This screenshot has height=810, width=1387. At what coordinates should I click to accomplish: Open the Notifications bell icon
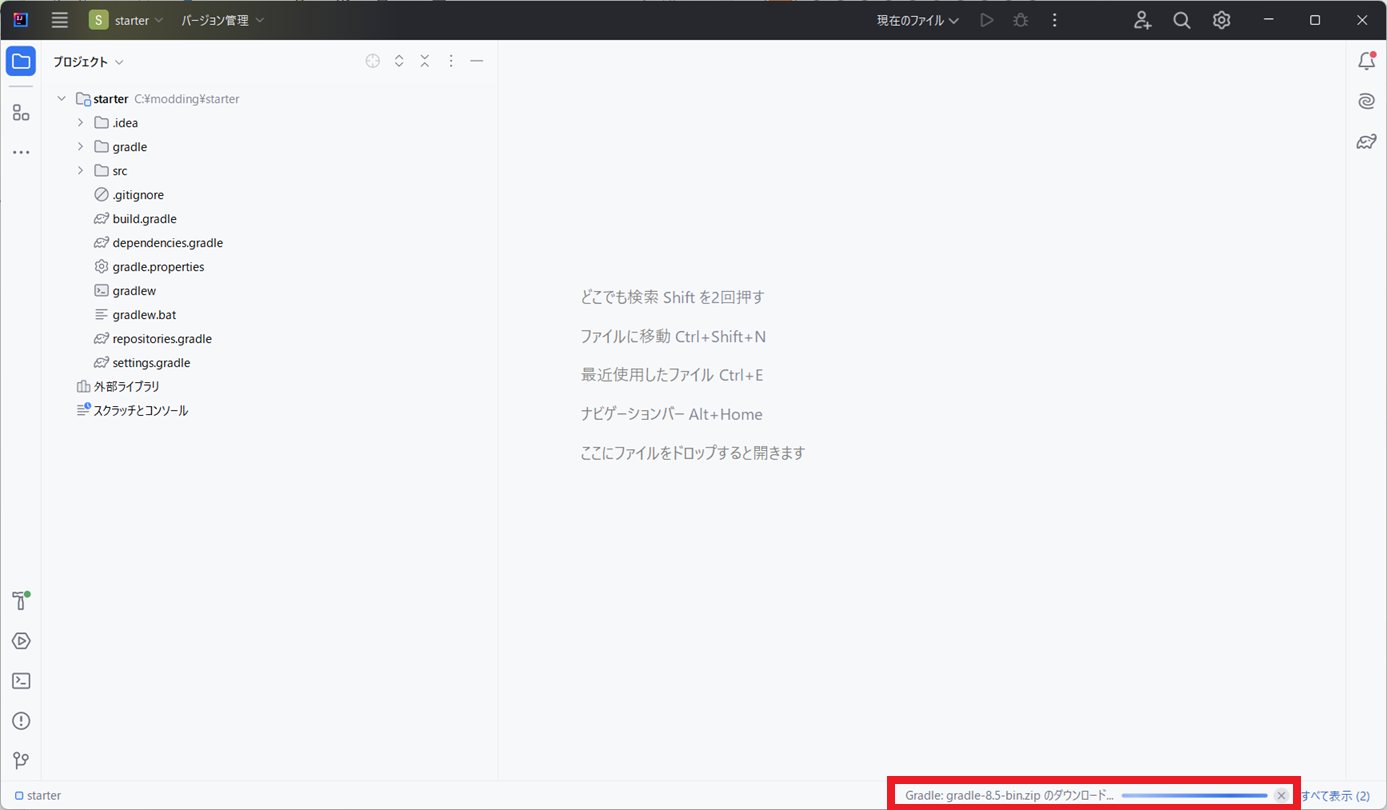[x=1366, y=61]
